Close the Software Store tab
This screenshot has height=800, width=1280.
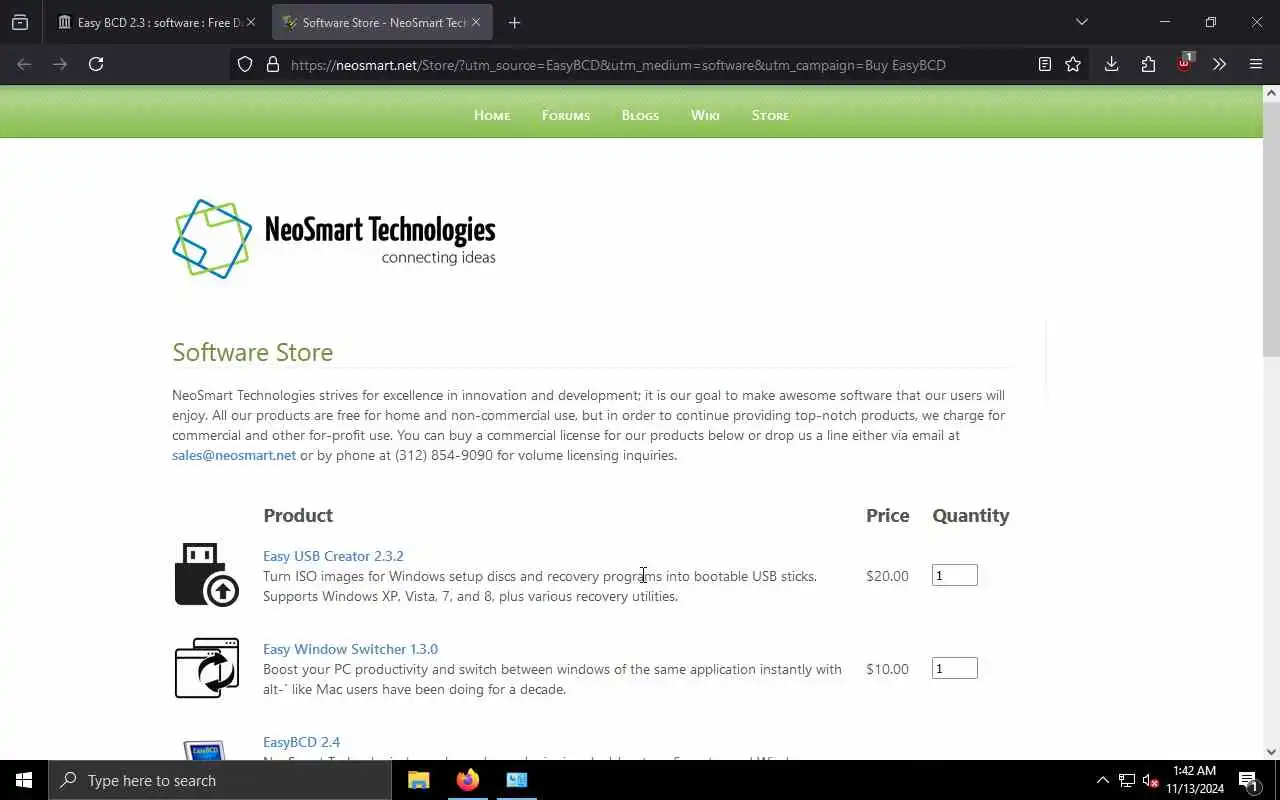click(x=476, y=22)
